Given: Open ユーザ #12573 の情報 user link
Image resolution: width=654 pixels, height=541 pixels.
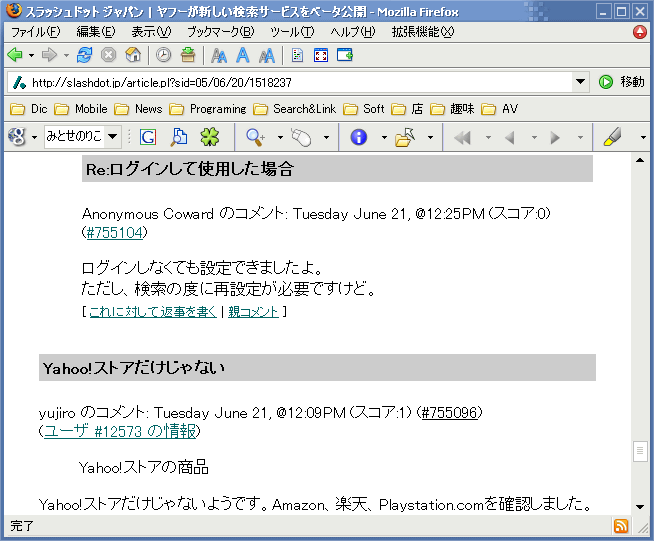Looking at the screenshot, I should point(120,431).
